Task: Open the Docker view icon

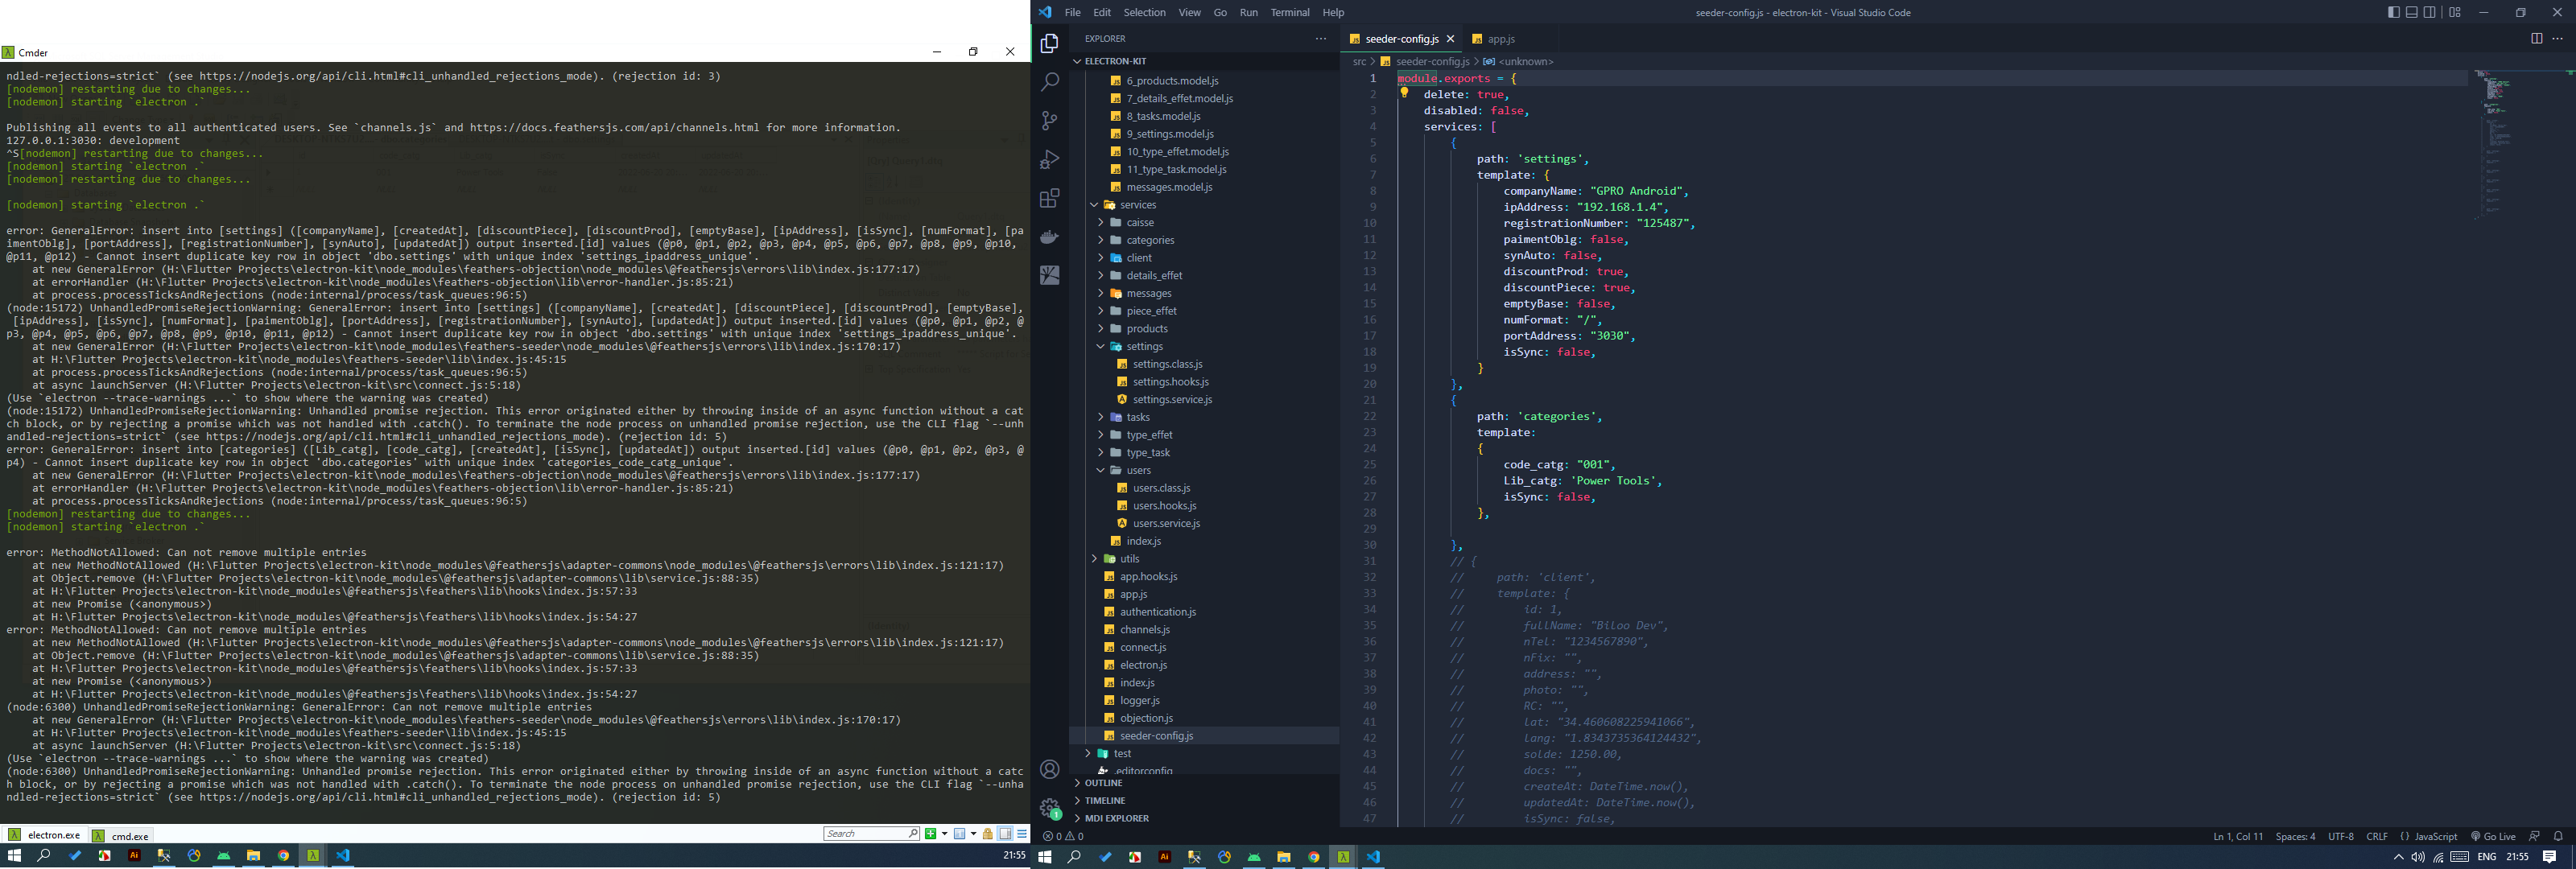Action: [1049, 237]
